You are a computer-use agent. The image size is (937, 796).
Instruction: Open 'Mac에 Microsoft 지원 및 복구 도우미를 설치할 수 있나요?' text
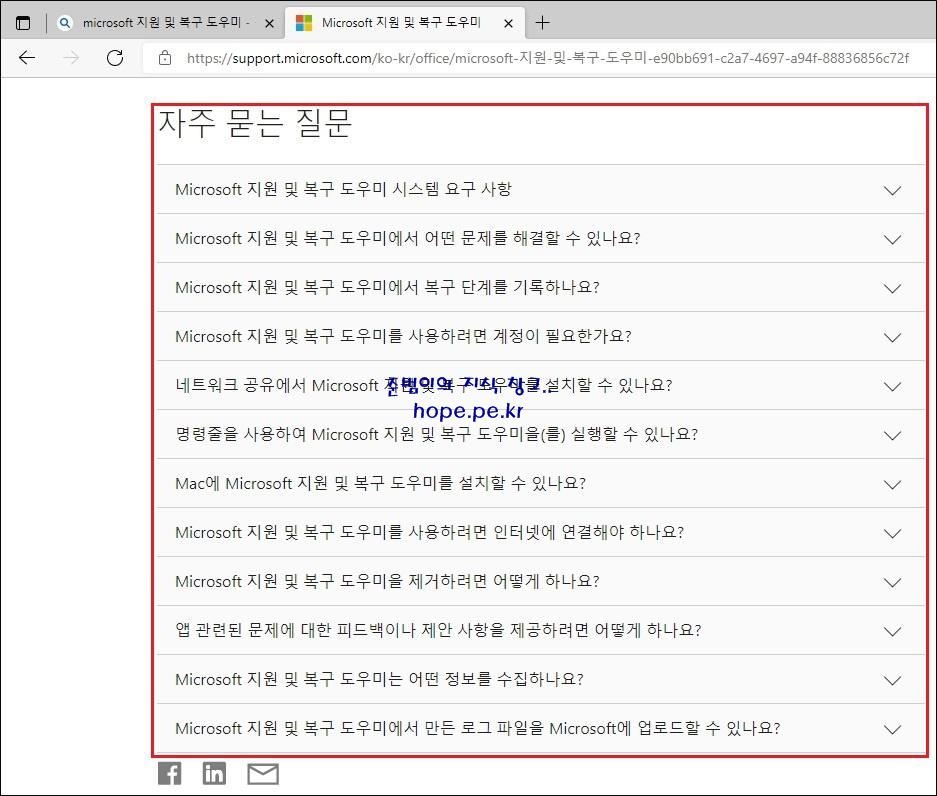point(381,483)
